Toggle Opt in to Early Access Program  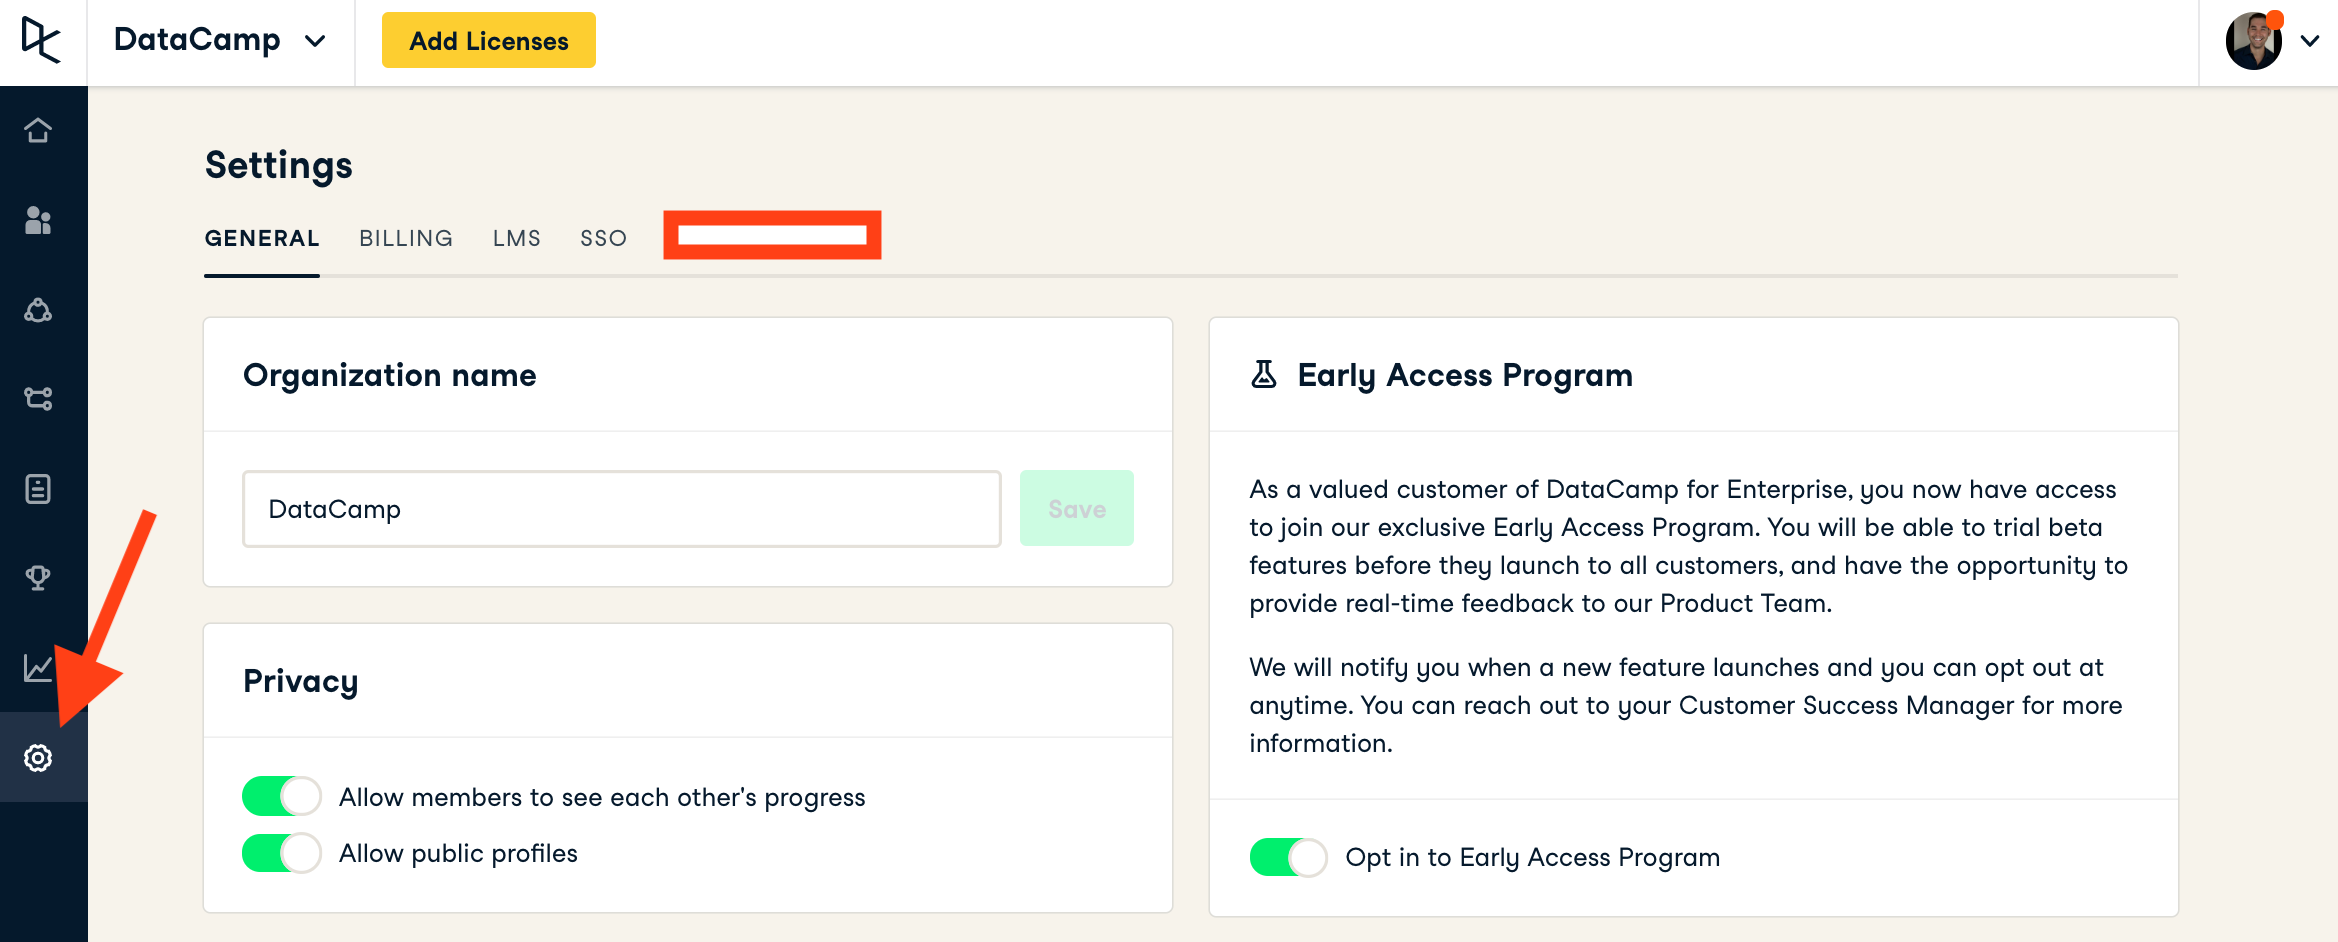pyautogui.click(x=1288, y=857)
